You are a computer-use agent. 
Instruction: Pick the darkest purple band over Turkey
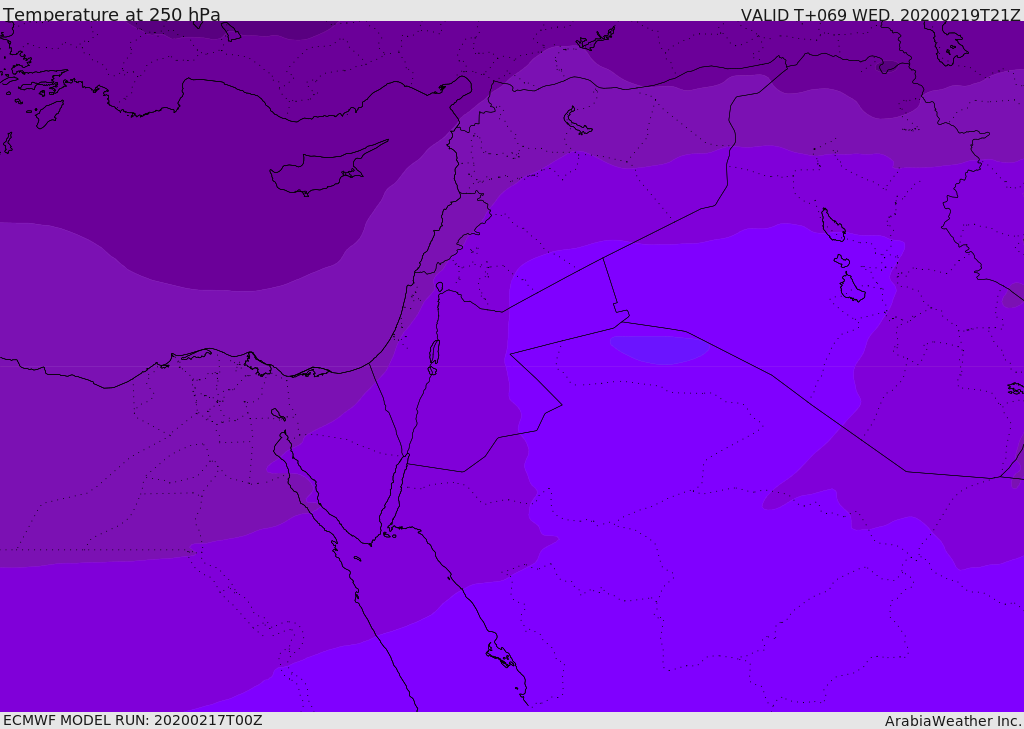(300, 40)
